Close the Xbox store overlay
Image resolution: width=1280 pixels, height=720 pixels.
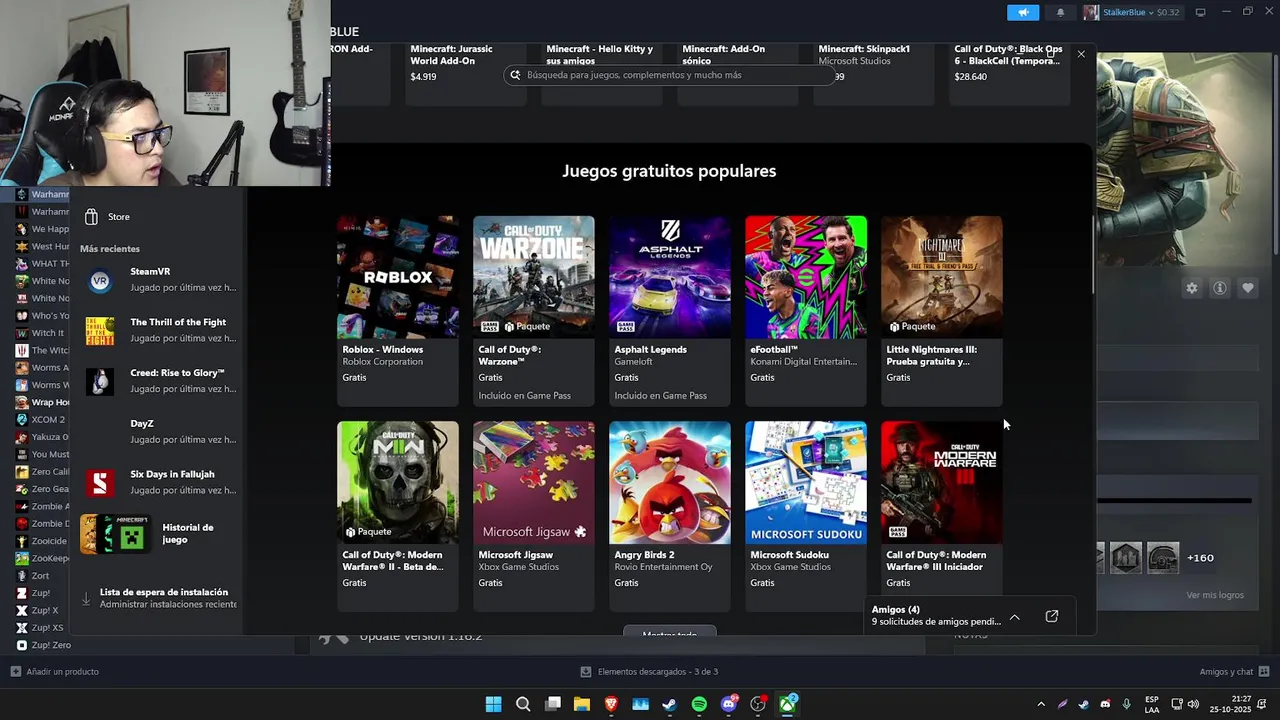(1081, 54)
